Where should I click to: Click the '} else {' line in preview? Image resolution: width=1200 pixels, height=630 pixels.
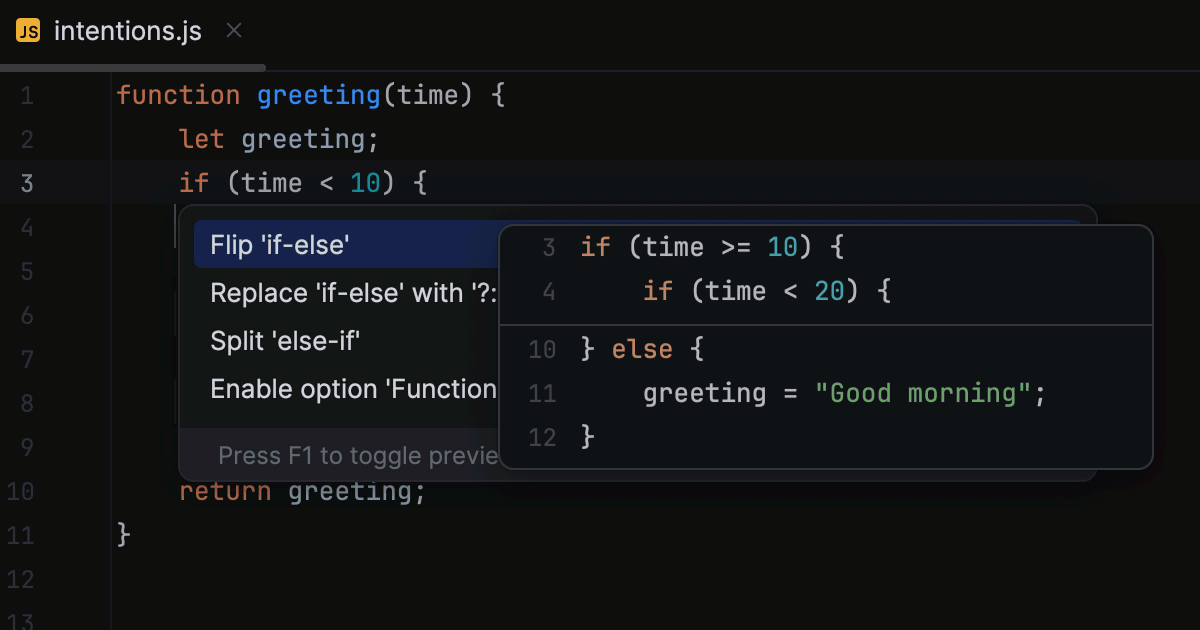pyautogui.click(x=643, y=349)
